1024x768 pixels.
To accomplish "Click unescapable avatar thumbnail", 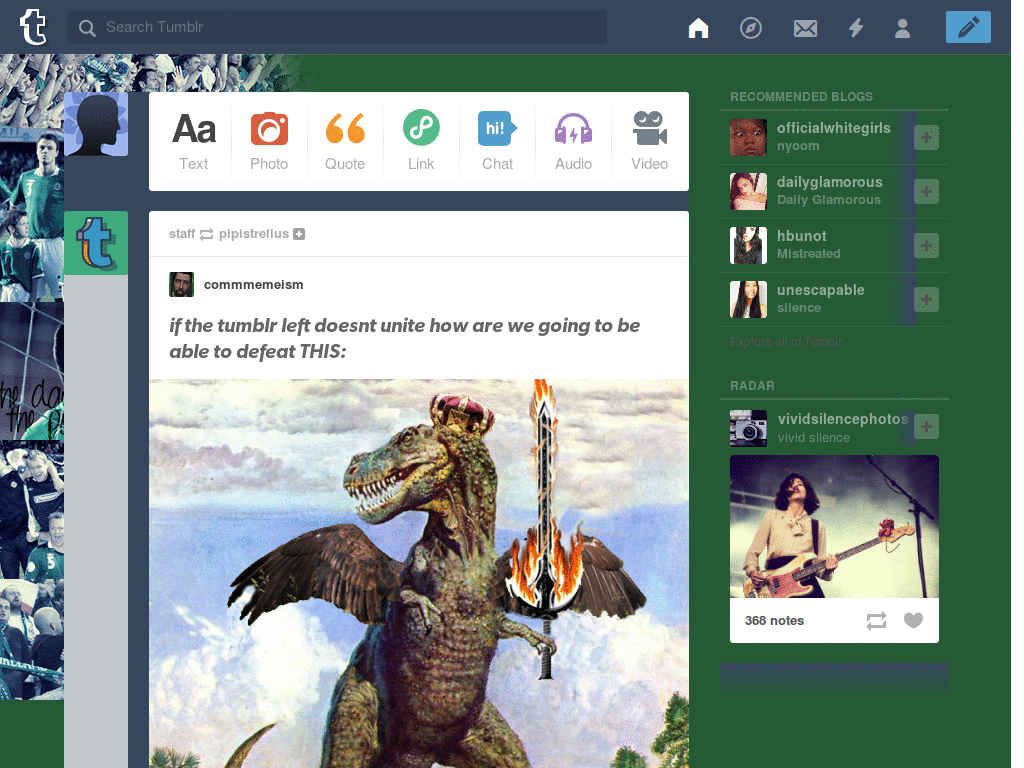I will pyautogui.click(x=748, y=300).
